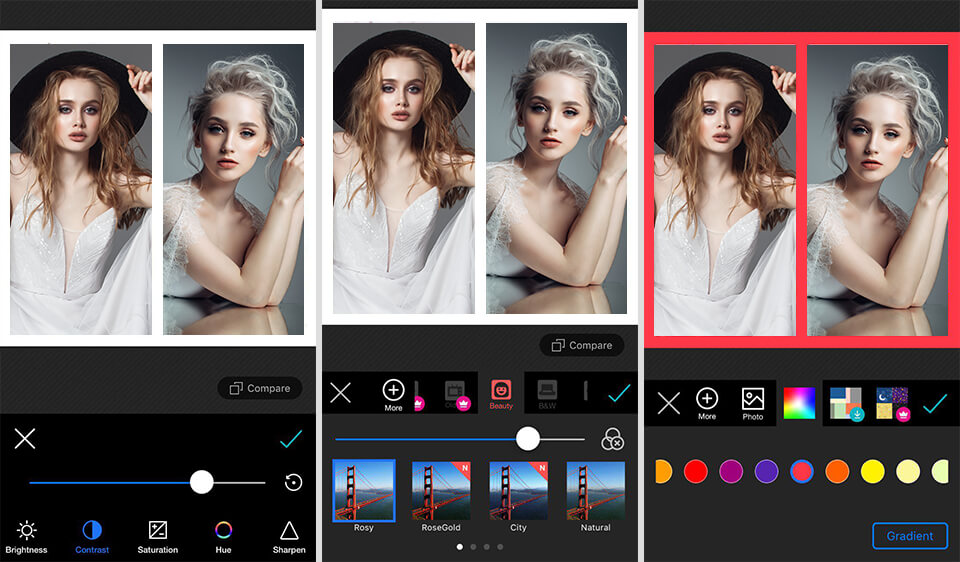960x562 pixels.
Task: Pick the half-visible pale green swatch
Action: point(940,471)
